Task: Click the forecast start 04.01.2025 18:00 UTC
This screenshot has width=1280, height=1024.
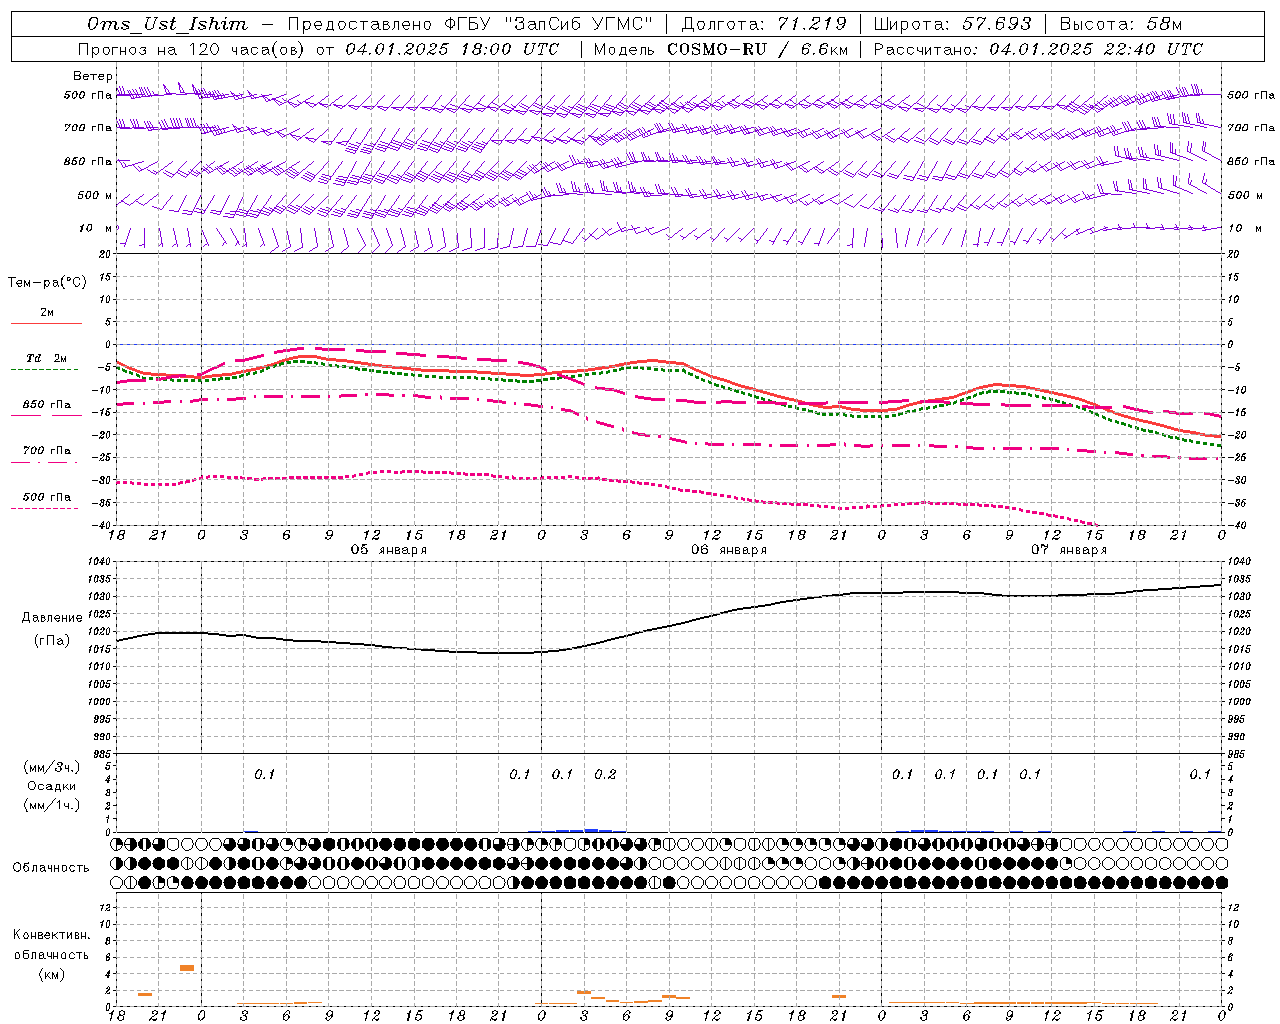Action: tap(452, 49)
